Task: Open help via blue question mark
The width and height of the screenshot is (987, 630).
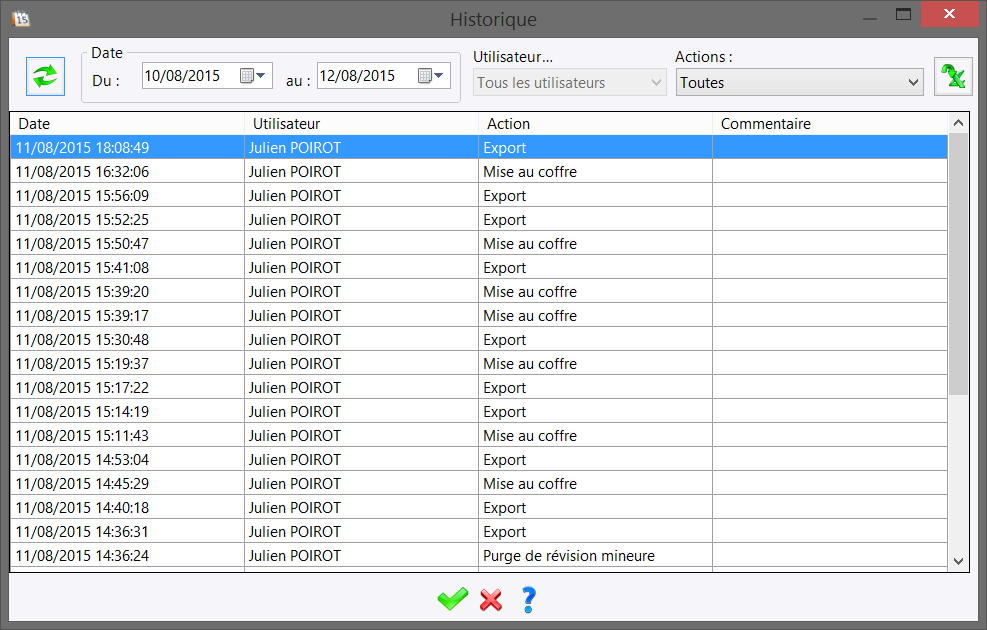Action: pos(529,600)
